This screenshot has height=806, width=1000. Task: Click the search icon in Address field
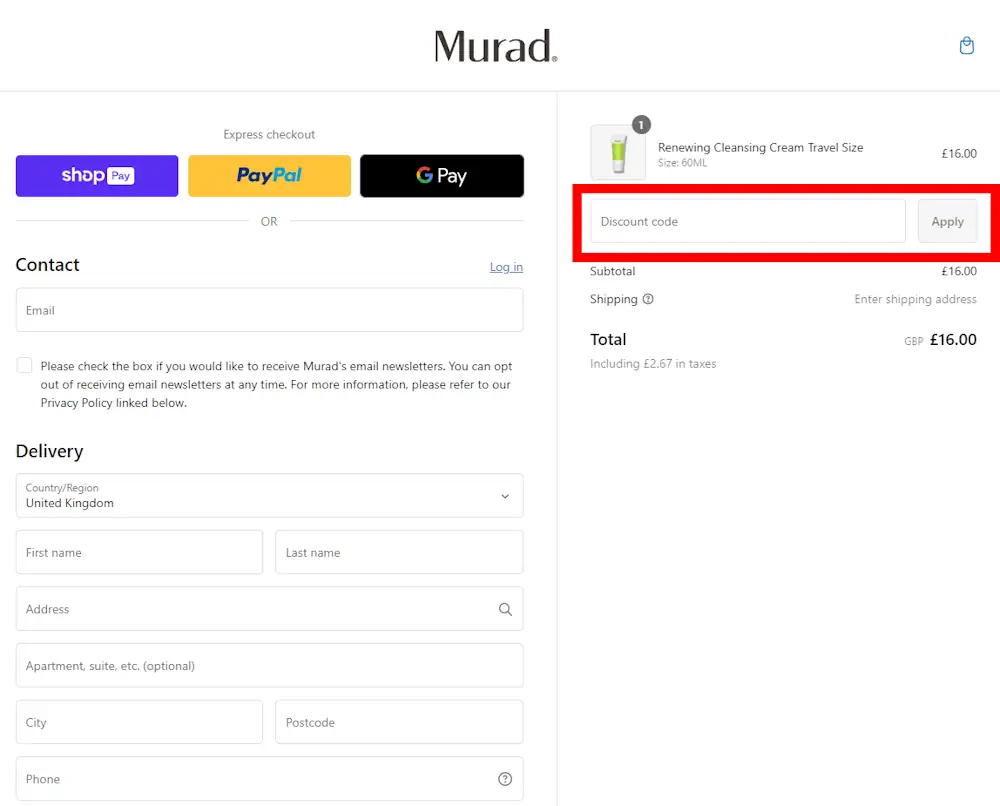(505, 609)
